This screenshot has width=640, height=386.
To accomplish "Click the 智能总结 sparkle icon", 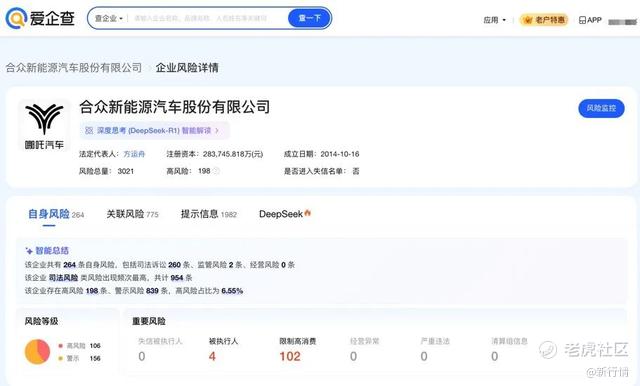I will (29, 251).
